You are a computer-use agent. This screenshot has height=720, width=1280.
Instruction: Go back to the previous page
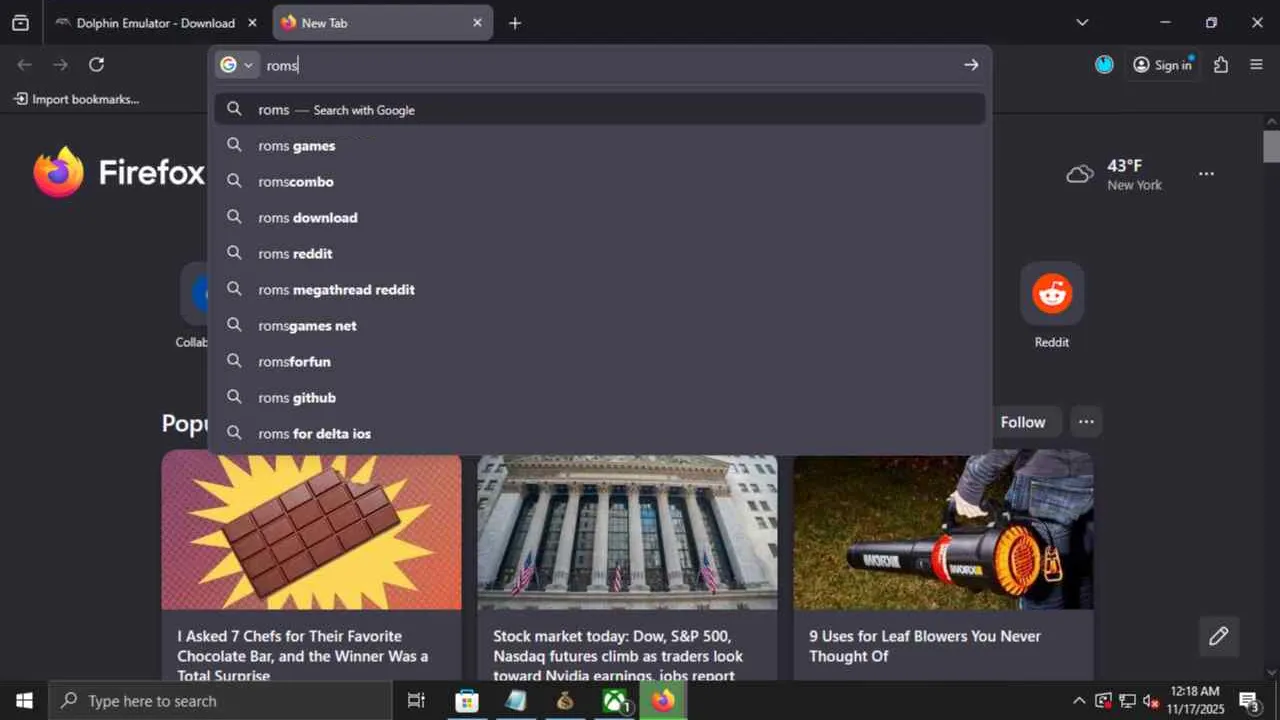pos(24,65)
